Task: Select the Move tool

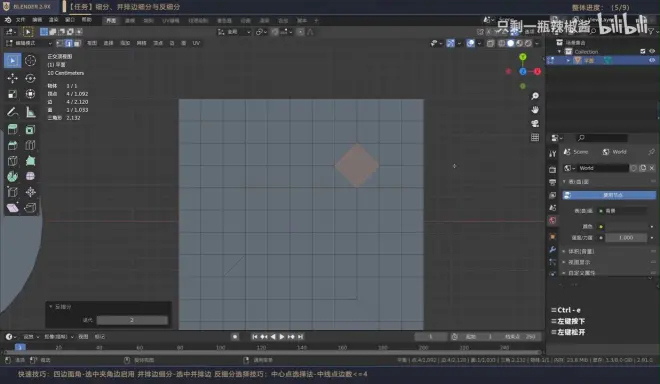Action: [x=13, y=78]
